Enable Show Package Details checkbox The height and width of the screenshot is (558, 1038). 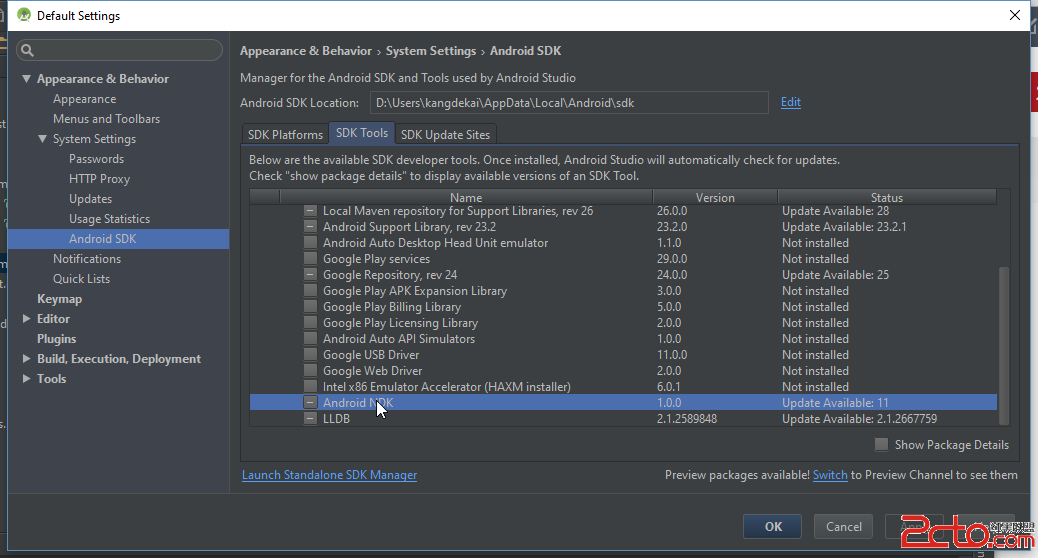[881, 445]
